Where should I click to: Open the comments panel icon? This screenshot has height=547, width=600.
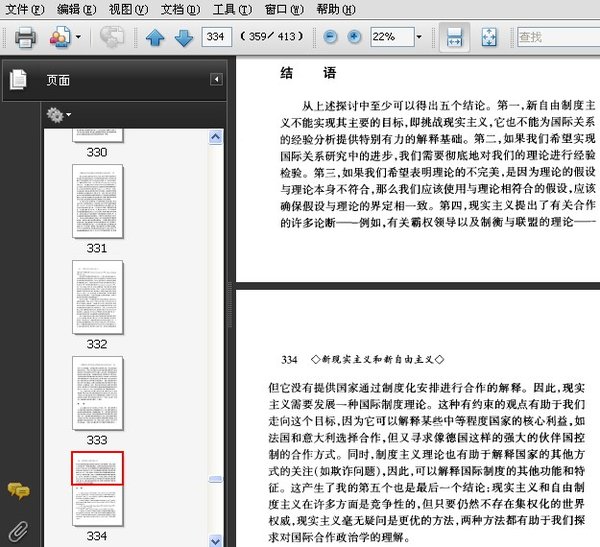(18, 491)
